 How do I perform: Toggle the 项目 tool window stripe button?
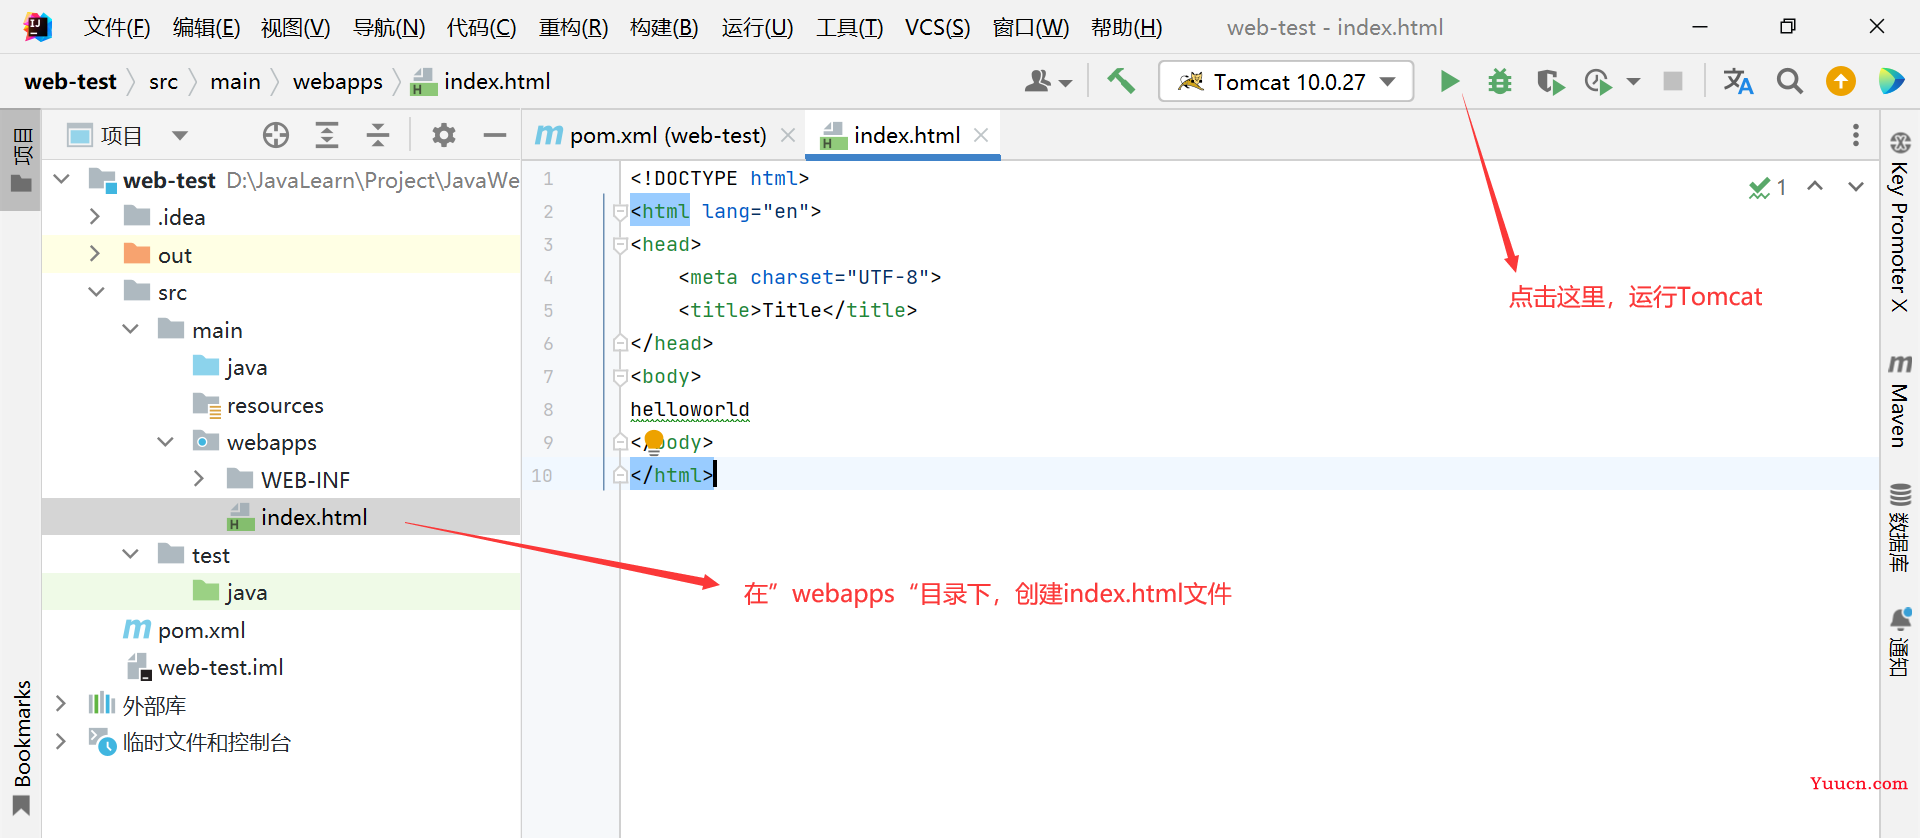(21, 159)
